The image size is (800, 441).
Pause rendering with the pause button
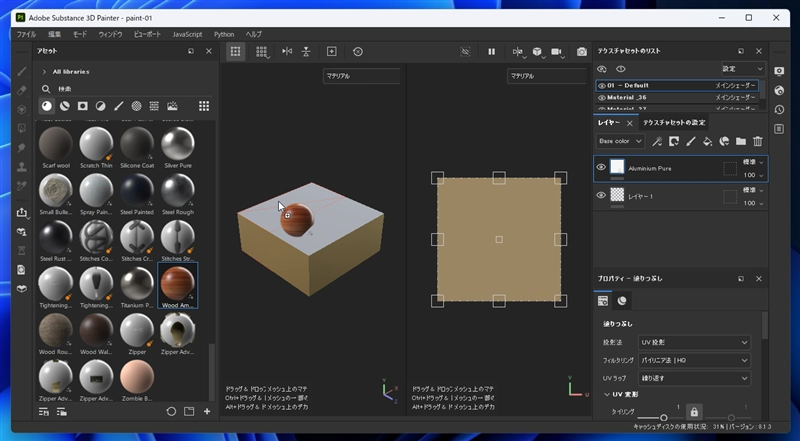pos(491,52)
